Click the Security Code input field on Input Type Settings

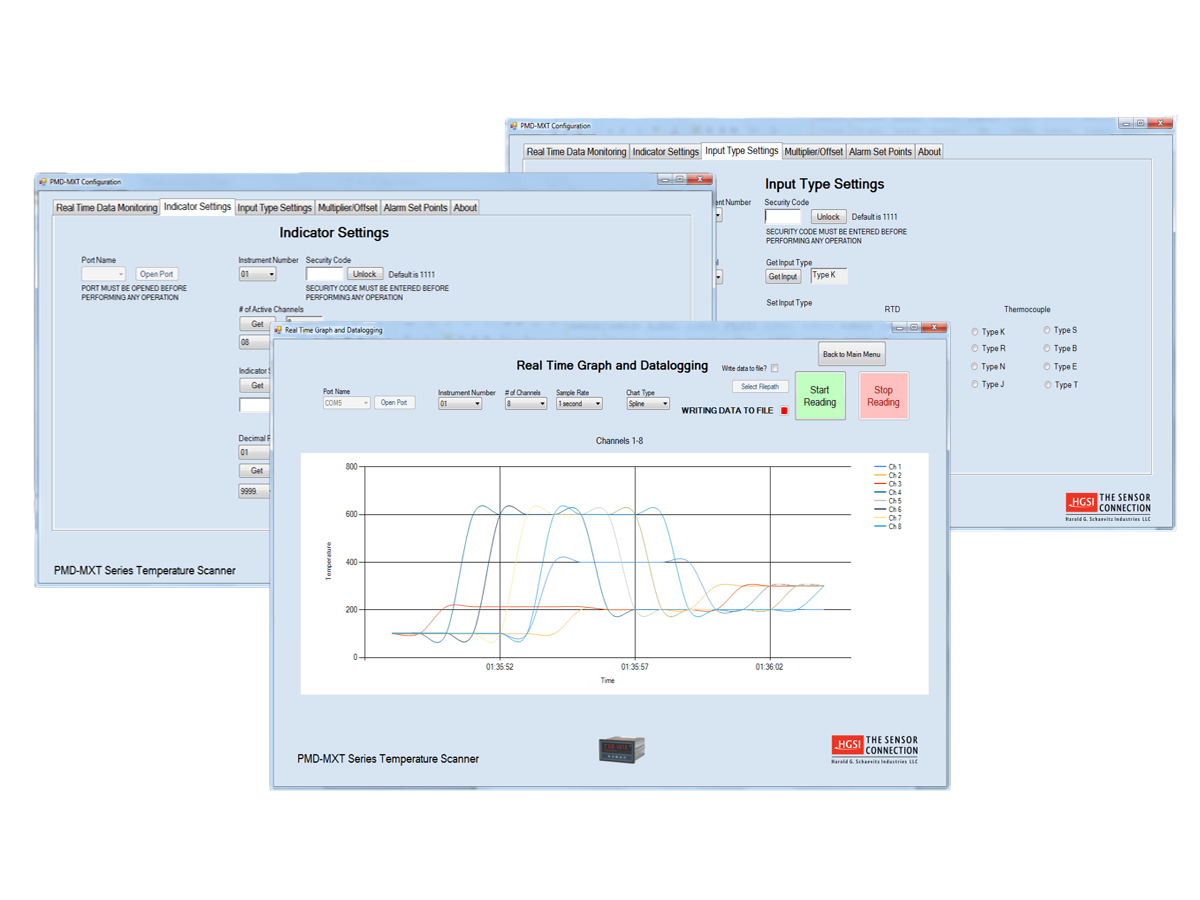click(782, 216)
